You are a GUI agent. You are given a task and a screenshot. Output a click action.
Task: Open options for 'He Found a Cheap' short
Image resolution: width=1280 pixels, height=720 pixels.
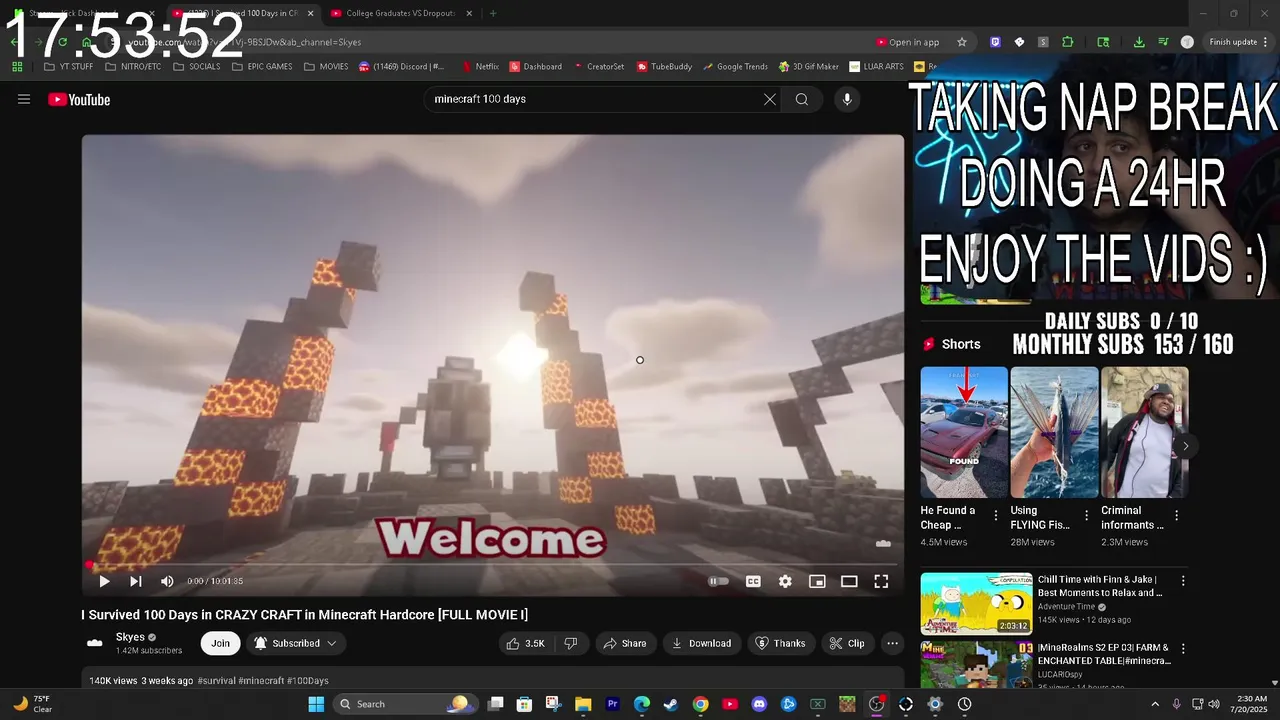(x=995, y=516)
